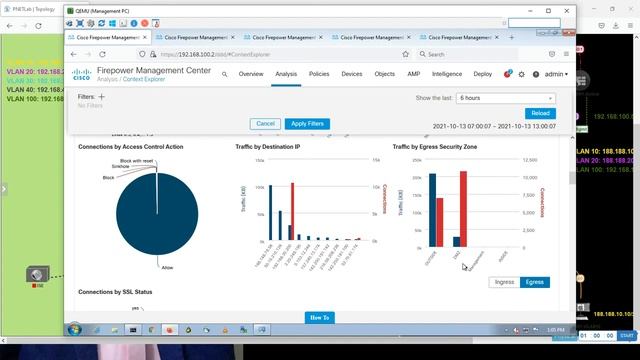The image size is (640, 360).
Task: Click the blue OUTSIDE traffic bar
Action: pyautogui.click(x=432, y=210)
